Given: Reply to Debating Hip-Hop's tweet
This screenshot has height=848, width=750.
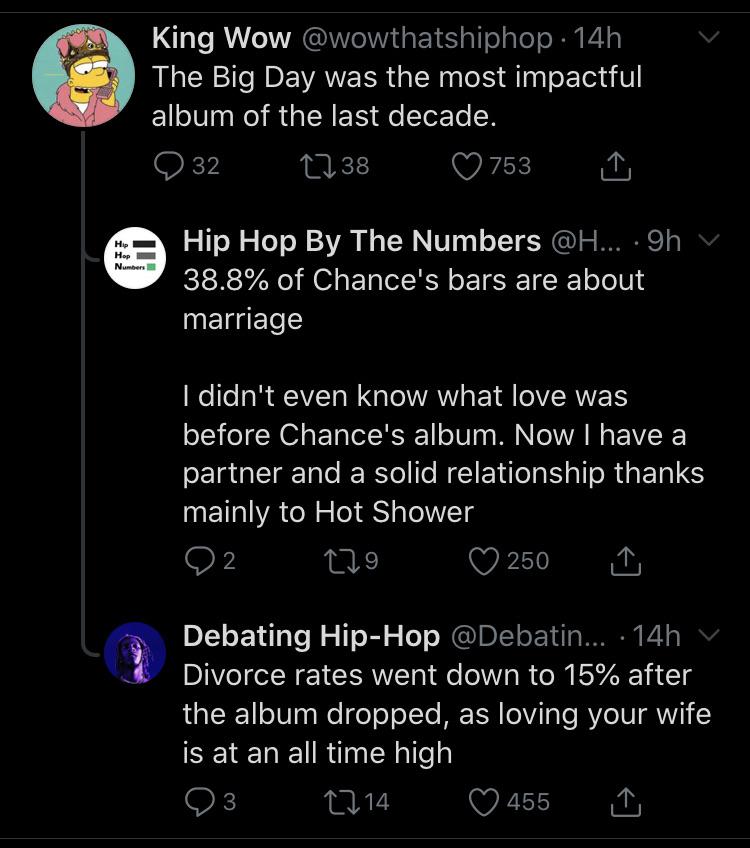Looking at the screenshot, I should 199,801.
